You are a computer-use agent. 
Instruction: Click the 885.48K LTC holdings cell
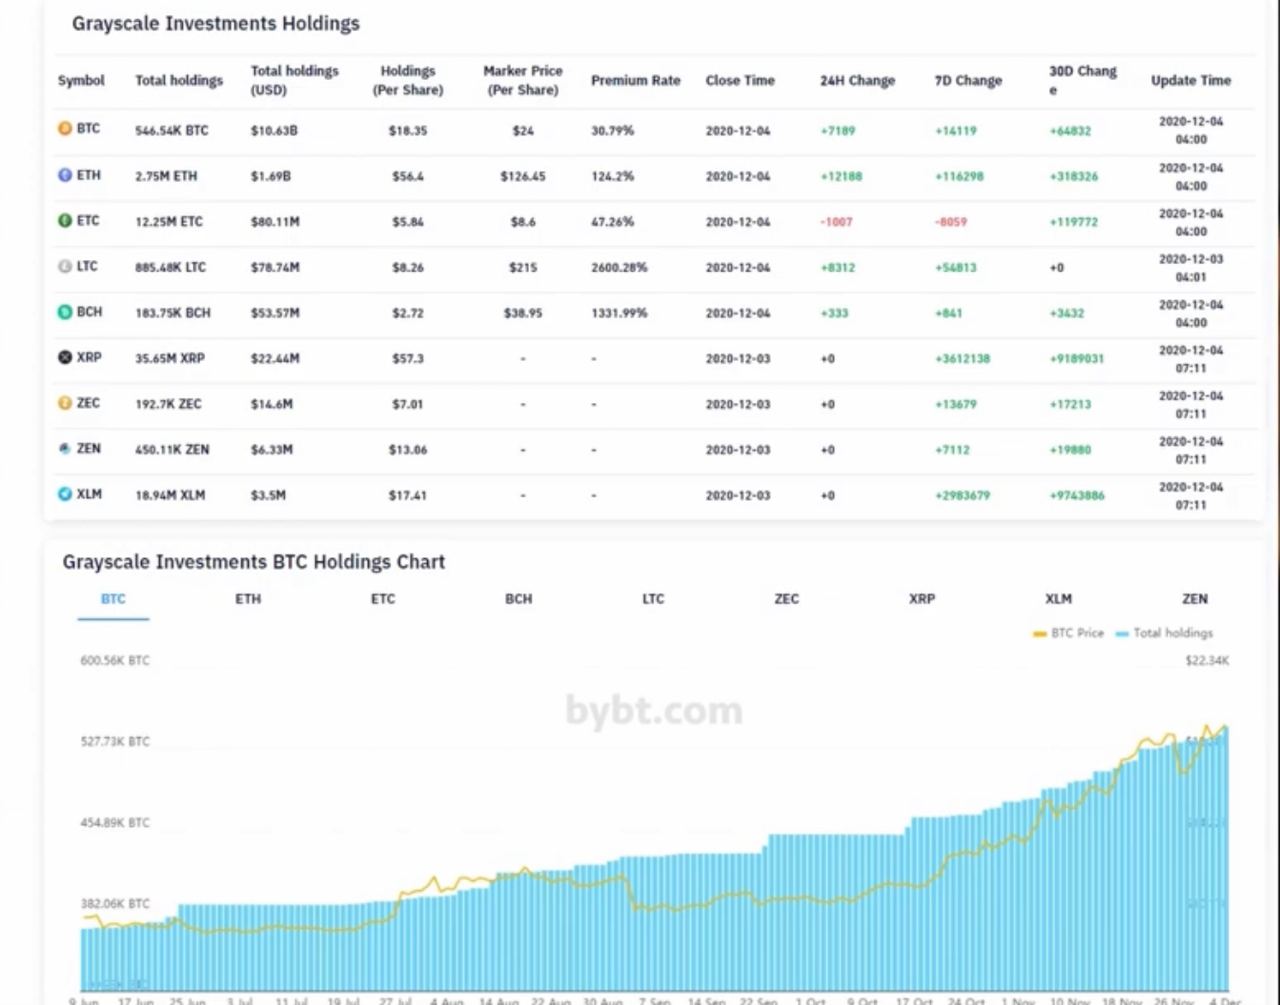tap(170, 268)
